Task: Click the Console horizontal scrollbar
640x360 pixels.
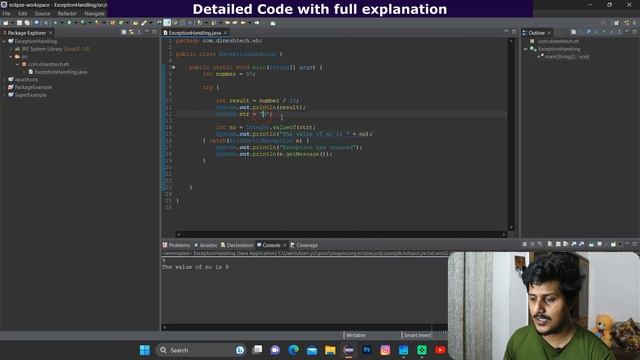Action: click(304, 327)
